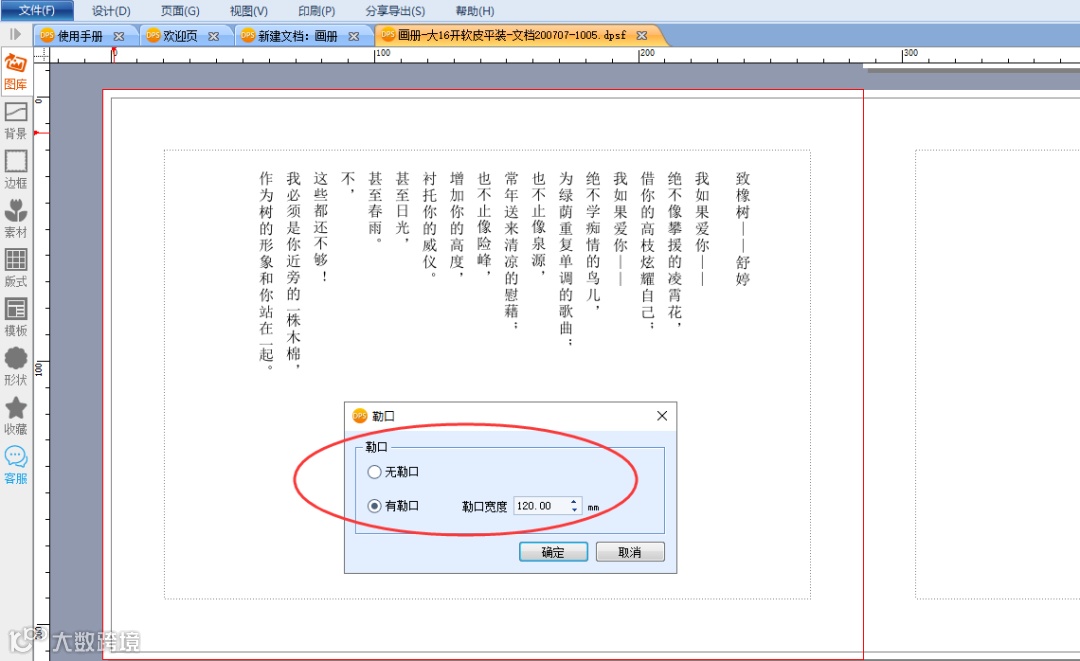Close the 使用手册 tab

point(119,36)
